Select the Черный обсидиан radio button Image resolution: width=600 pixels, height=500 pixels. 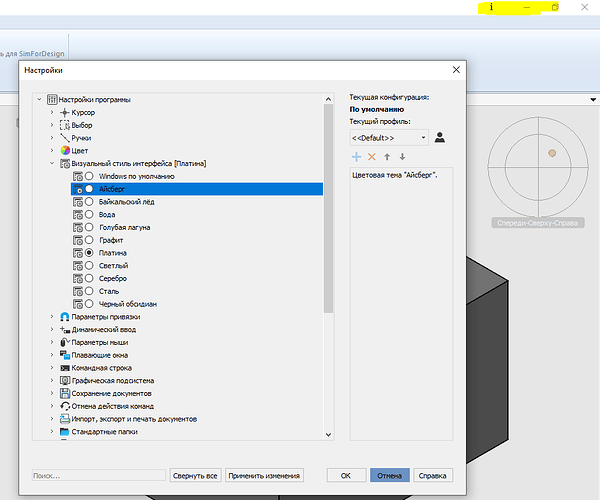[x=89, y=304]
